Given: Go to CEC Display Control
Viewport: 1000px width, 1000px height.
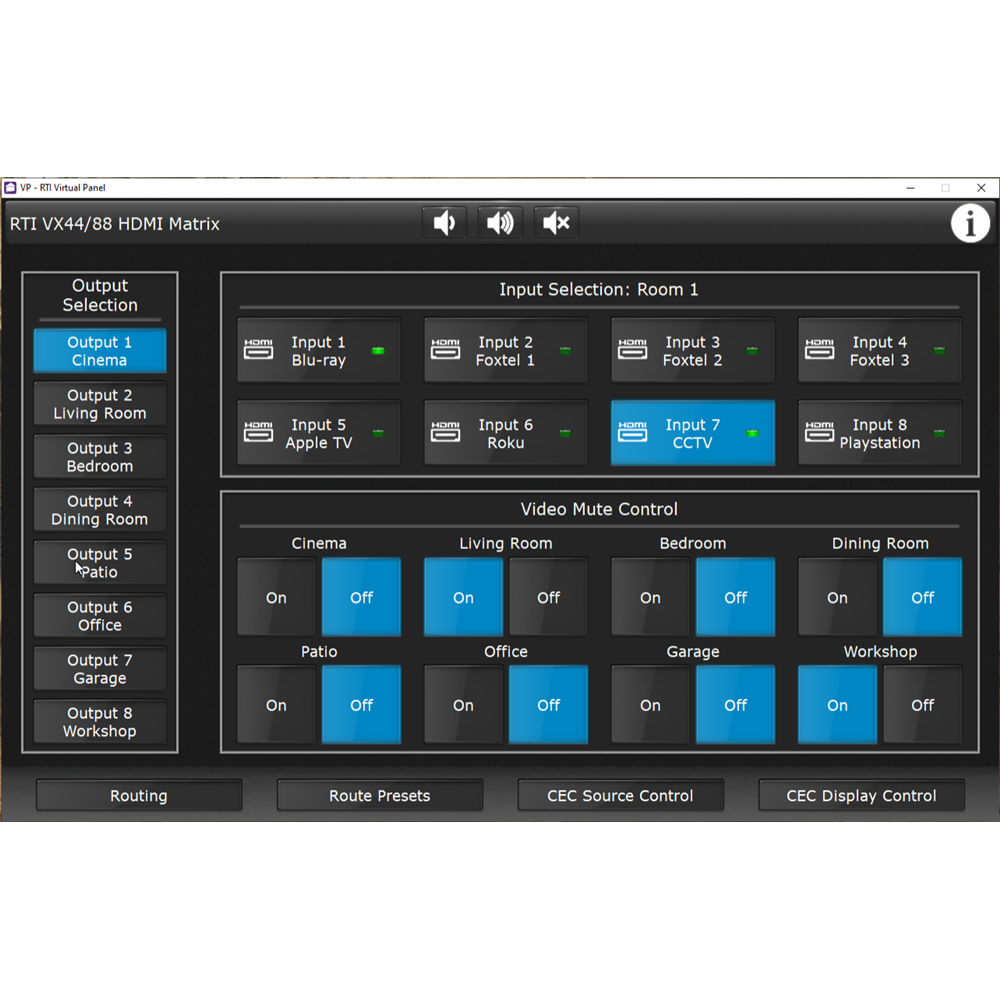Looking at the screenshot, I should [861, 796].
